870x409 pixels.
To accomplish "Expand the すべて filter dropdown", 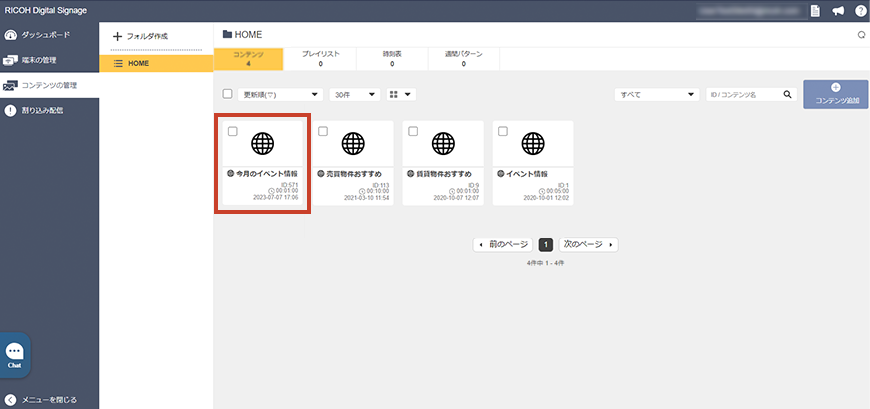I will click(x=656, y=94).
